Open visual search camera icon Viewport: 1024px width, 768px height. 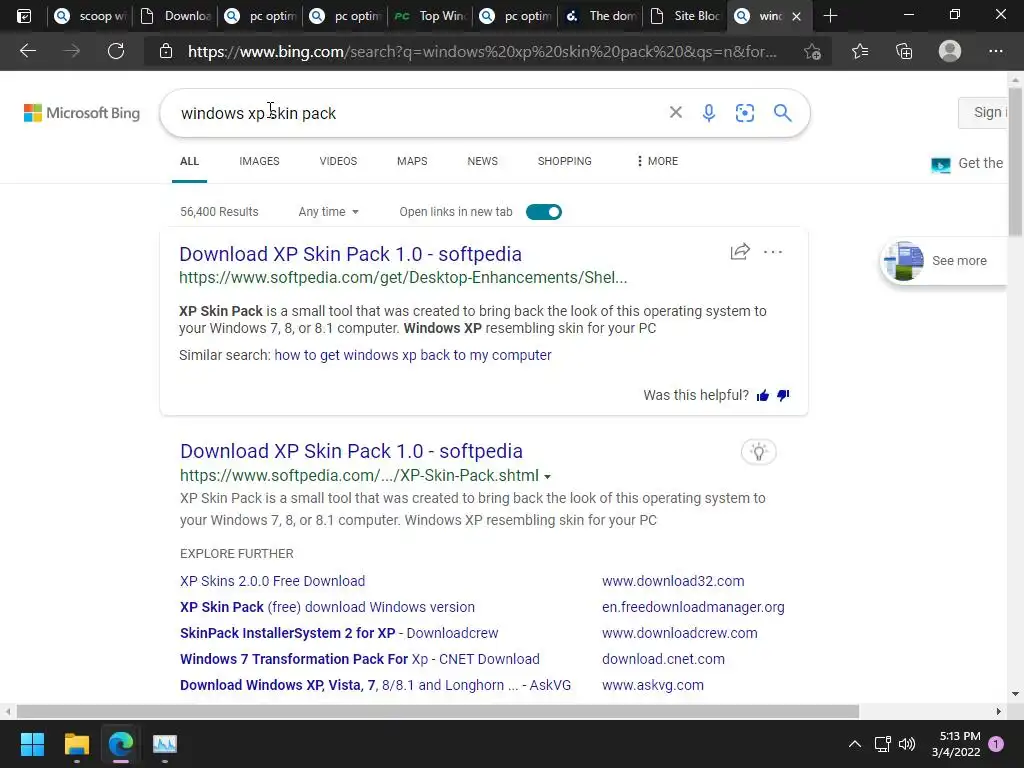744,112
